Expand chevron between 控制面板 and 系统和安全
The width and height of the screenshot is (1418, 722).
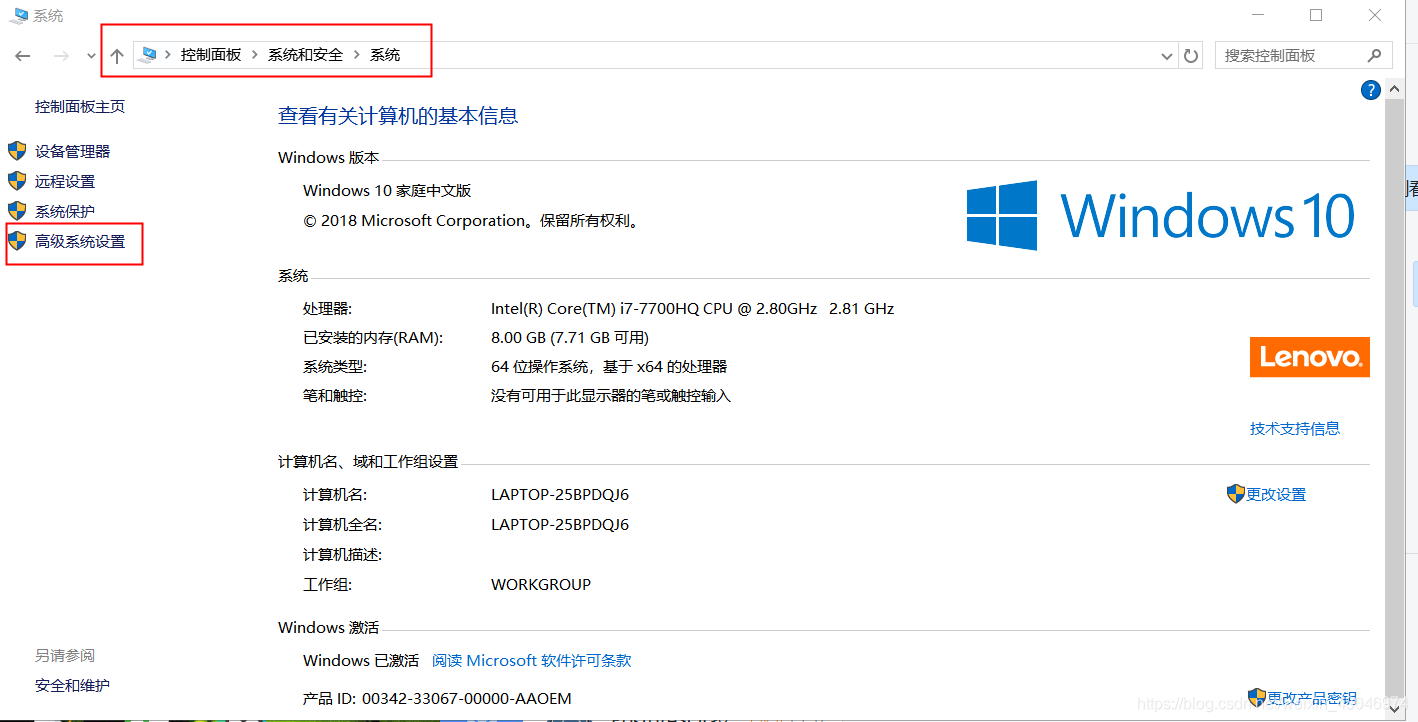(x=255, y=55)
